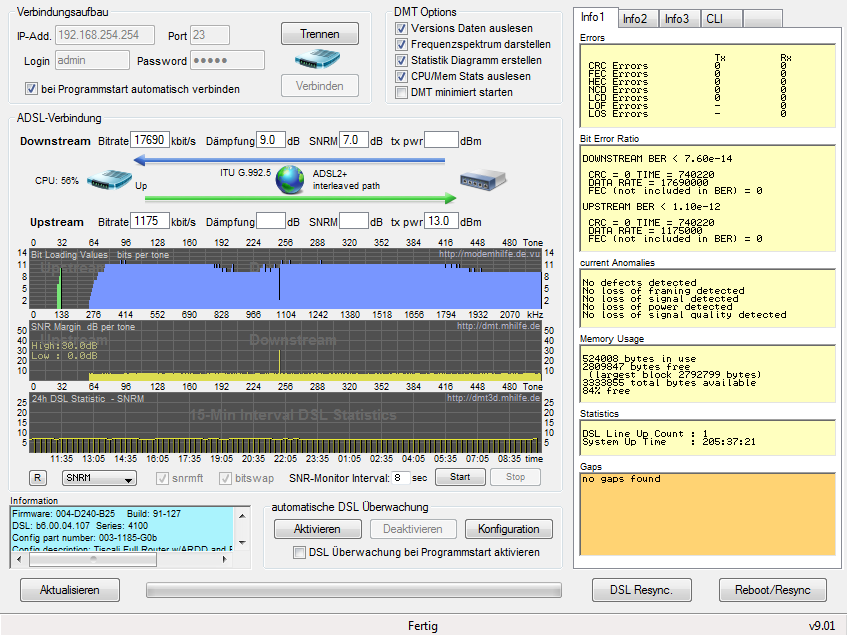Toggle the snrmft checkbox
The height and width of the screenshot is (636, 847).
coord(162,478)
